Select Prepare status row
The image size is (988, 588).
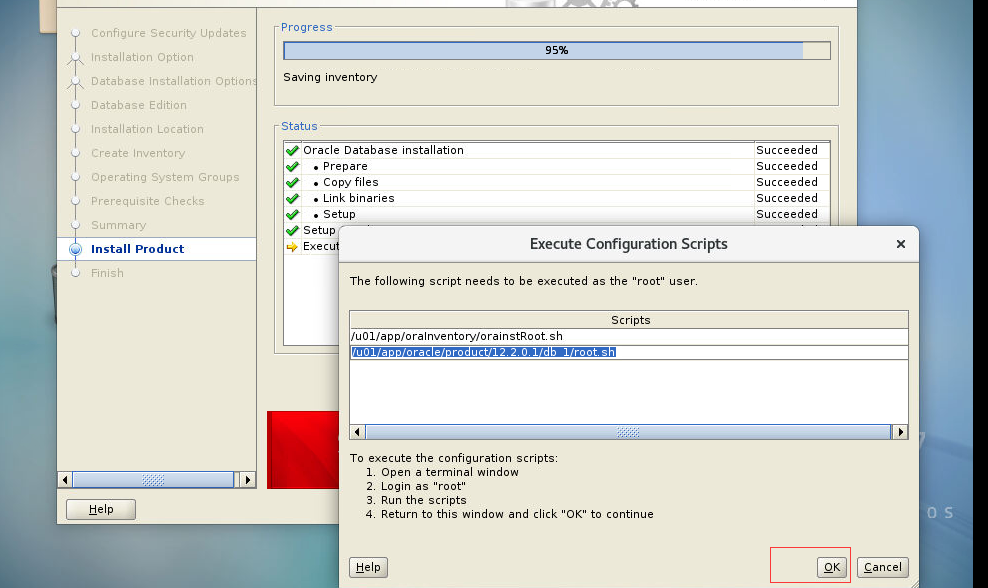[x=556, y=166]
